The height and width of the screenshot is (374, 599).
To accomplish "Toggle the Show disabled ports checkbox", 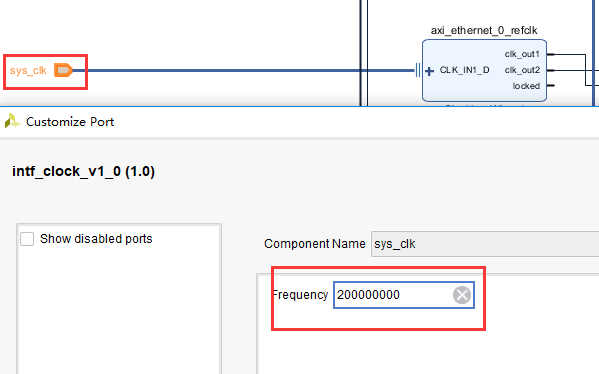I will point(27,239).
